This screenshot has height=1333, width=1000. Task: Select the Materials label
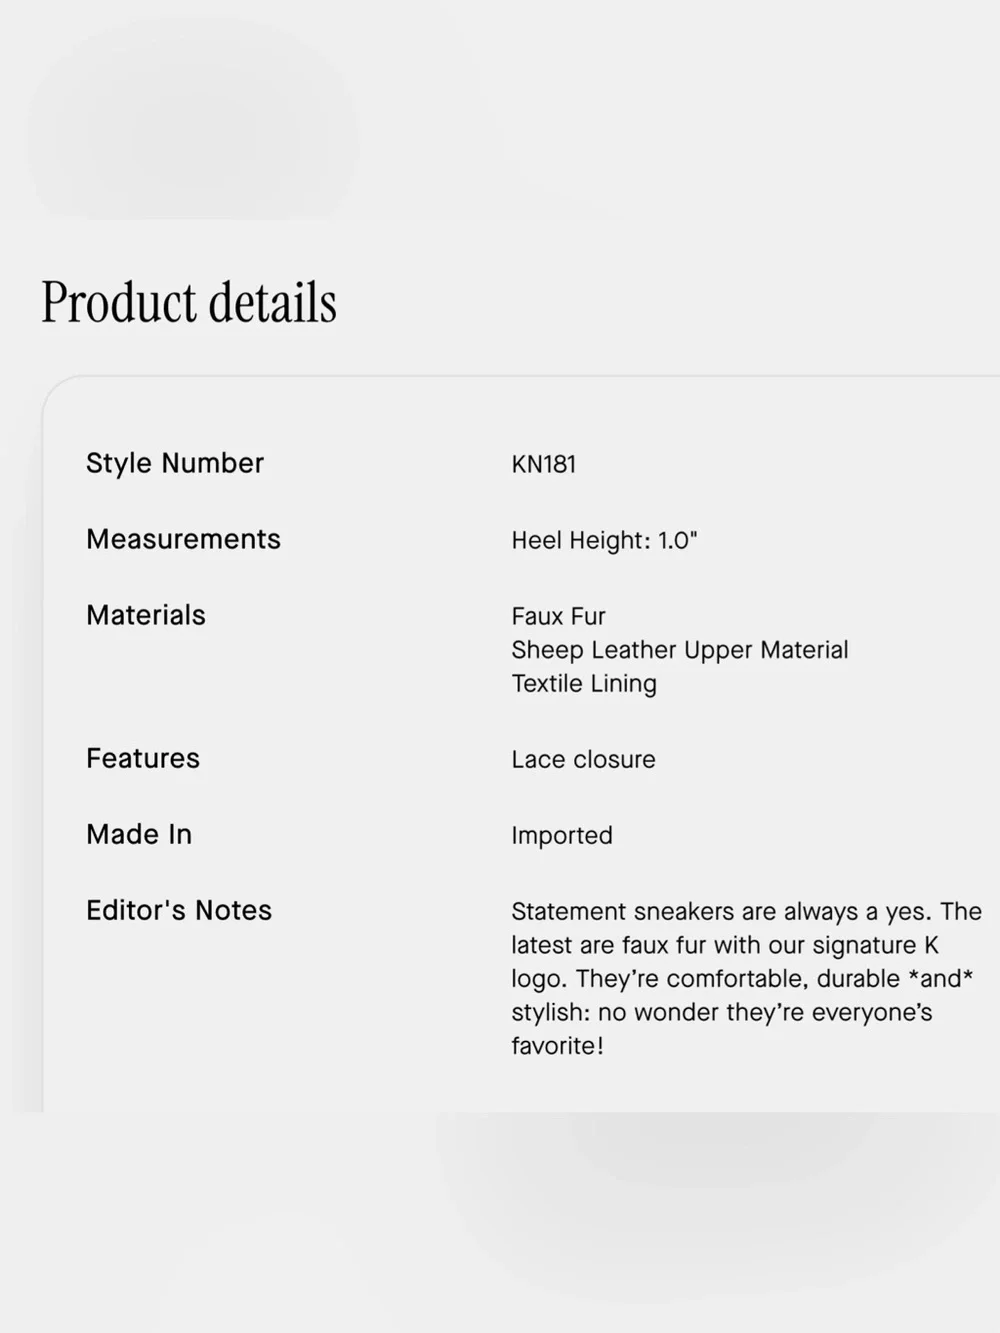(x=146, y=615)
